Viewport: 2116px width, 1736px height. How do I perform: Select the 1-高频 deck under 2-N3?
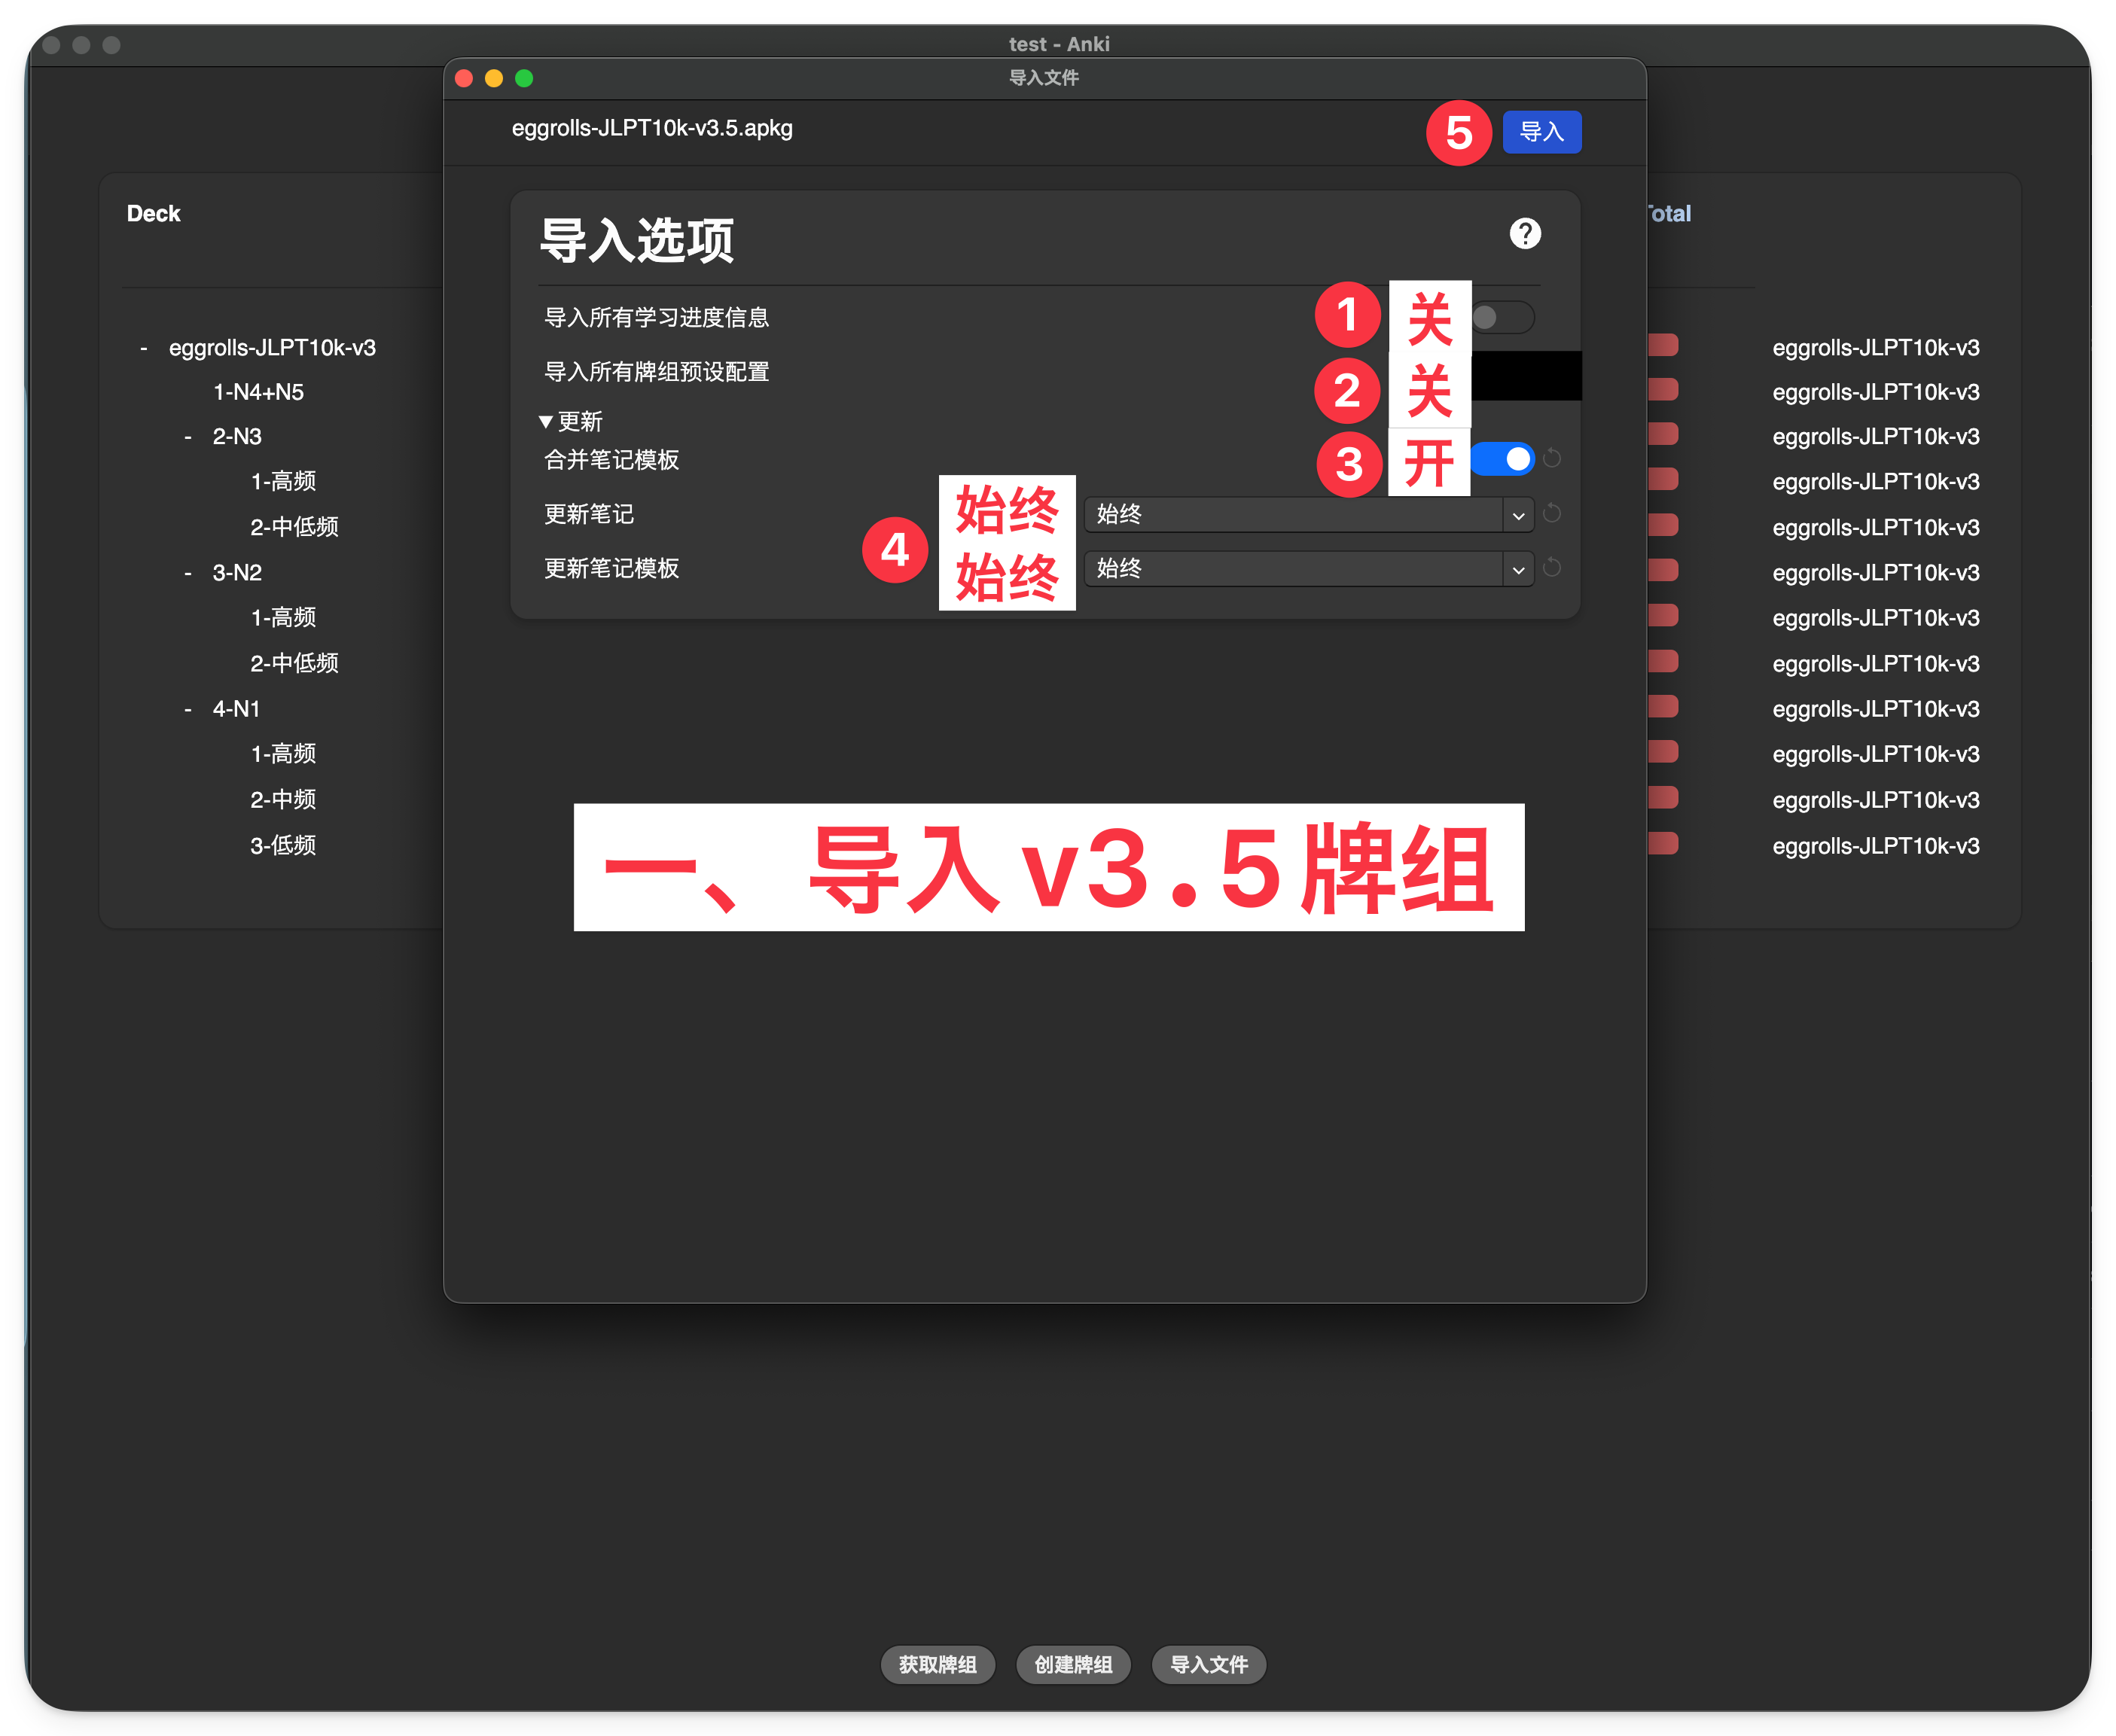point(283,481)
